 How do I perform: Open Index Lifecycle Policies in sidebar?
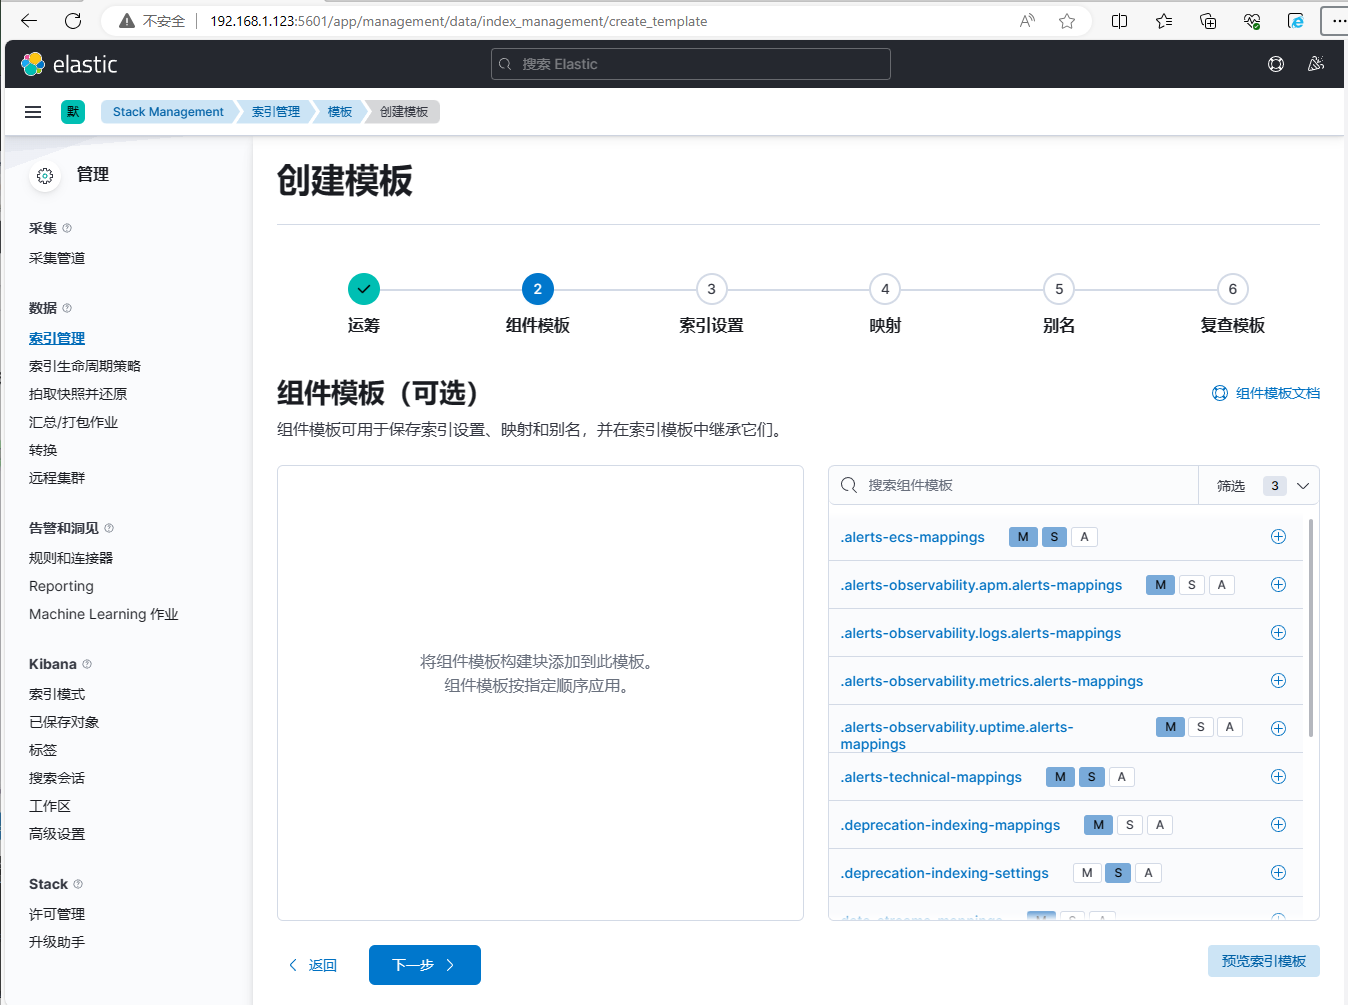85,366
